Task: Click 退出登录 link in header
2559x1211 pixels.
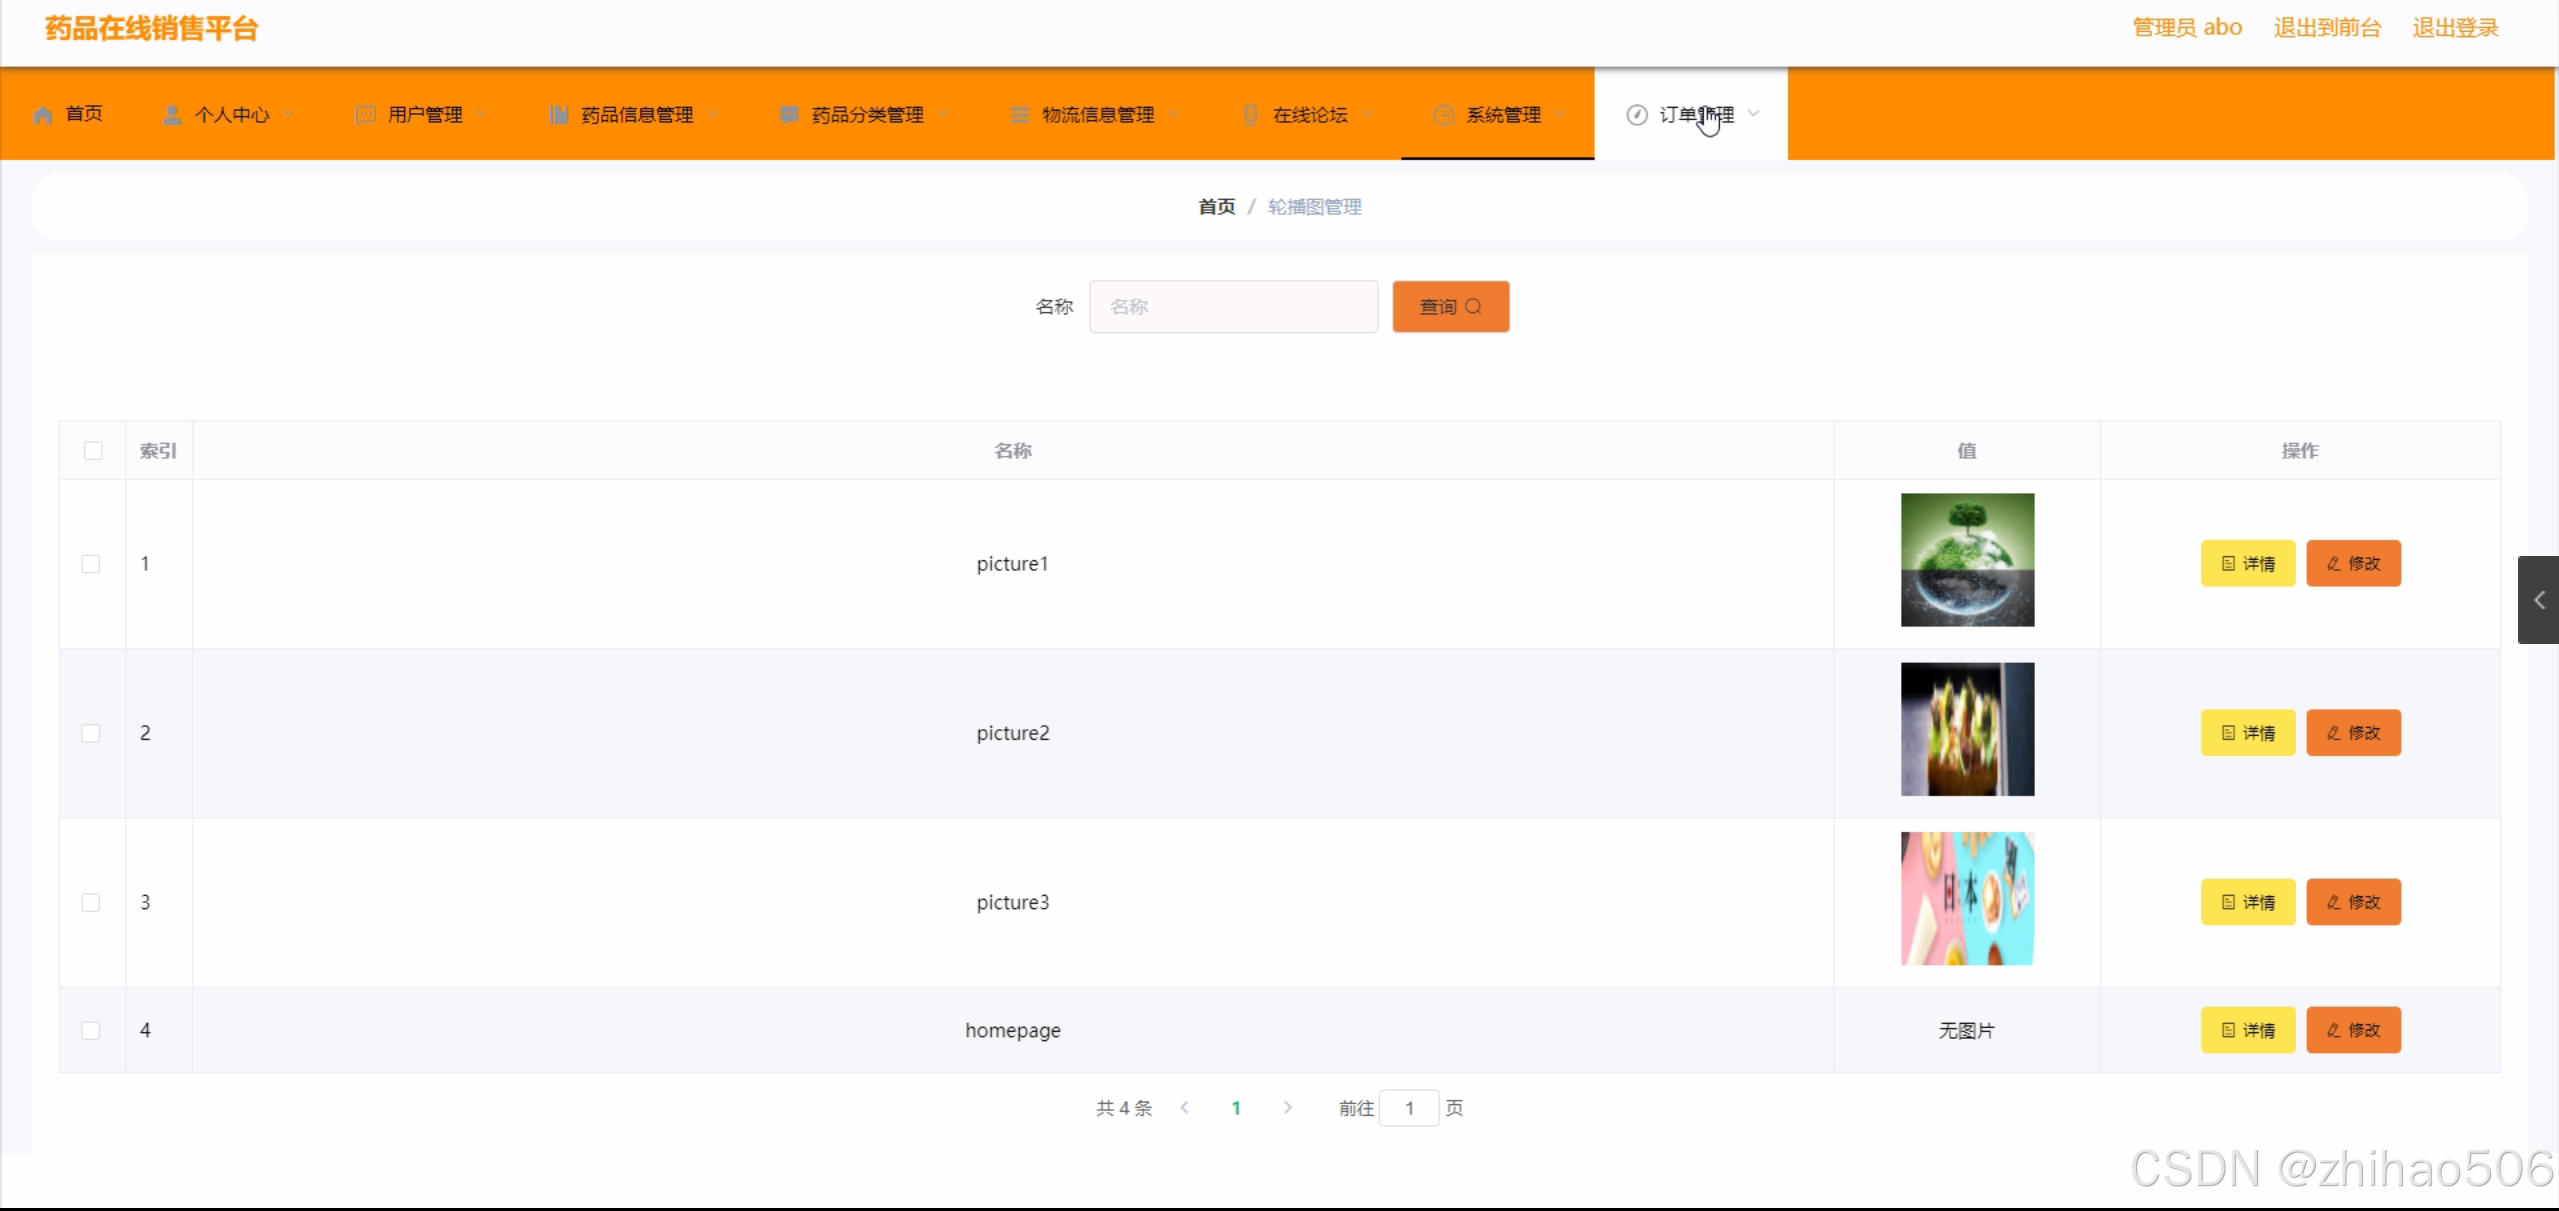Action: (2454, 28)
